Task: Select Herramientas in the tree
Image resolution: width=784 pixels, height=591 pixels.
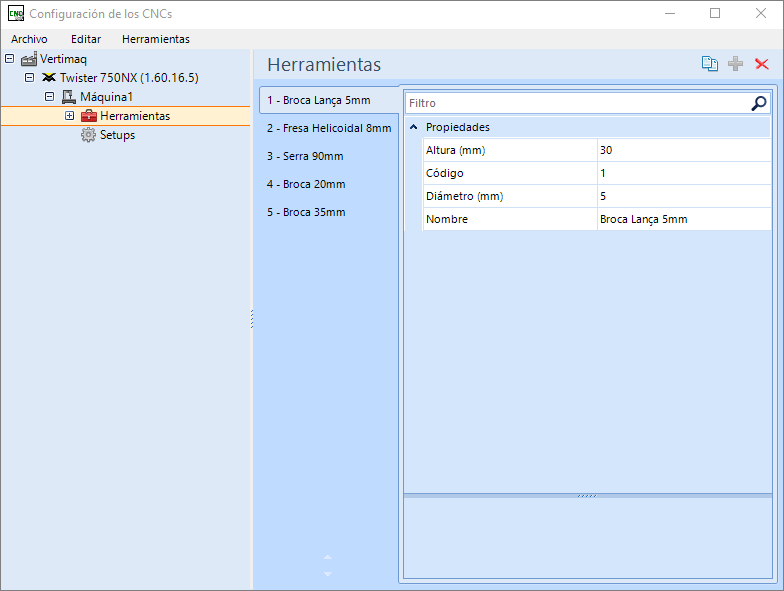Action: coord(135,116)
